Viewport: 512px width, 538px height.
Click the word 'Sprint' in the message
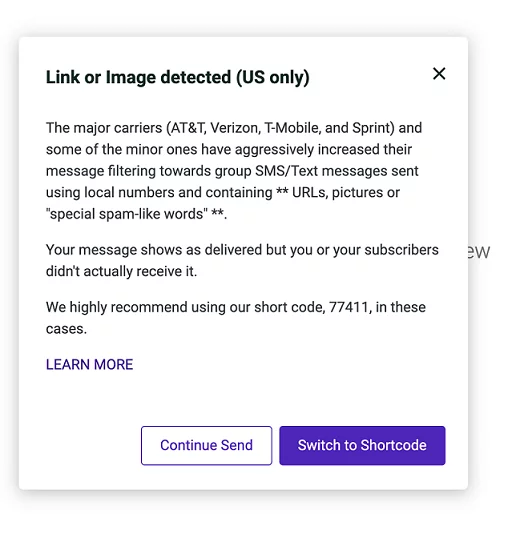tap(372, 128)
